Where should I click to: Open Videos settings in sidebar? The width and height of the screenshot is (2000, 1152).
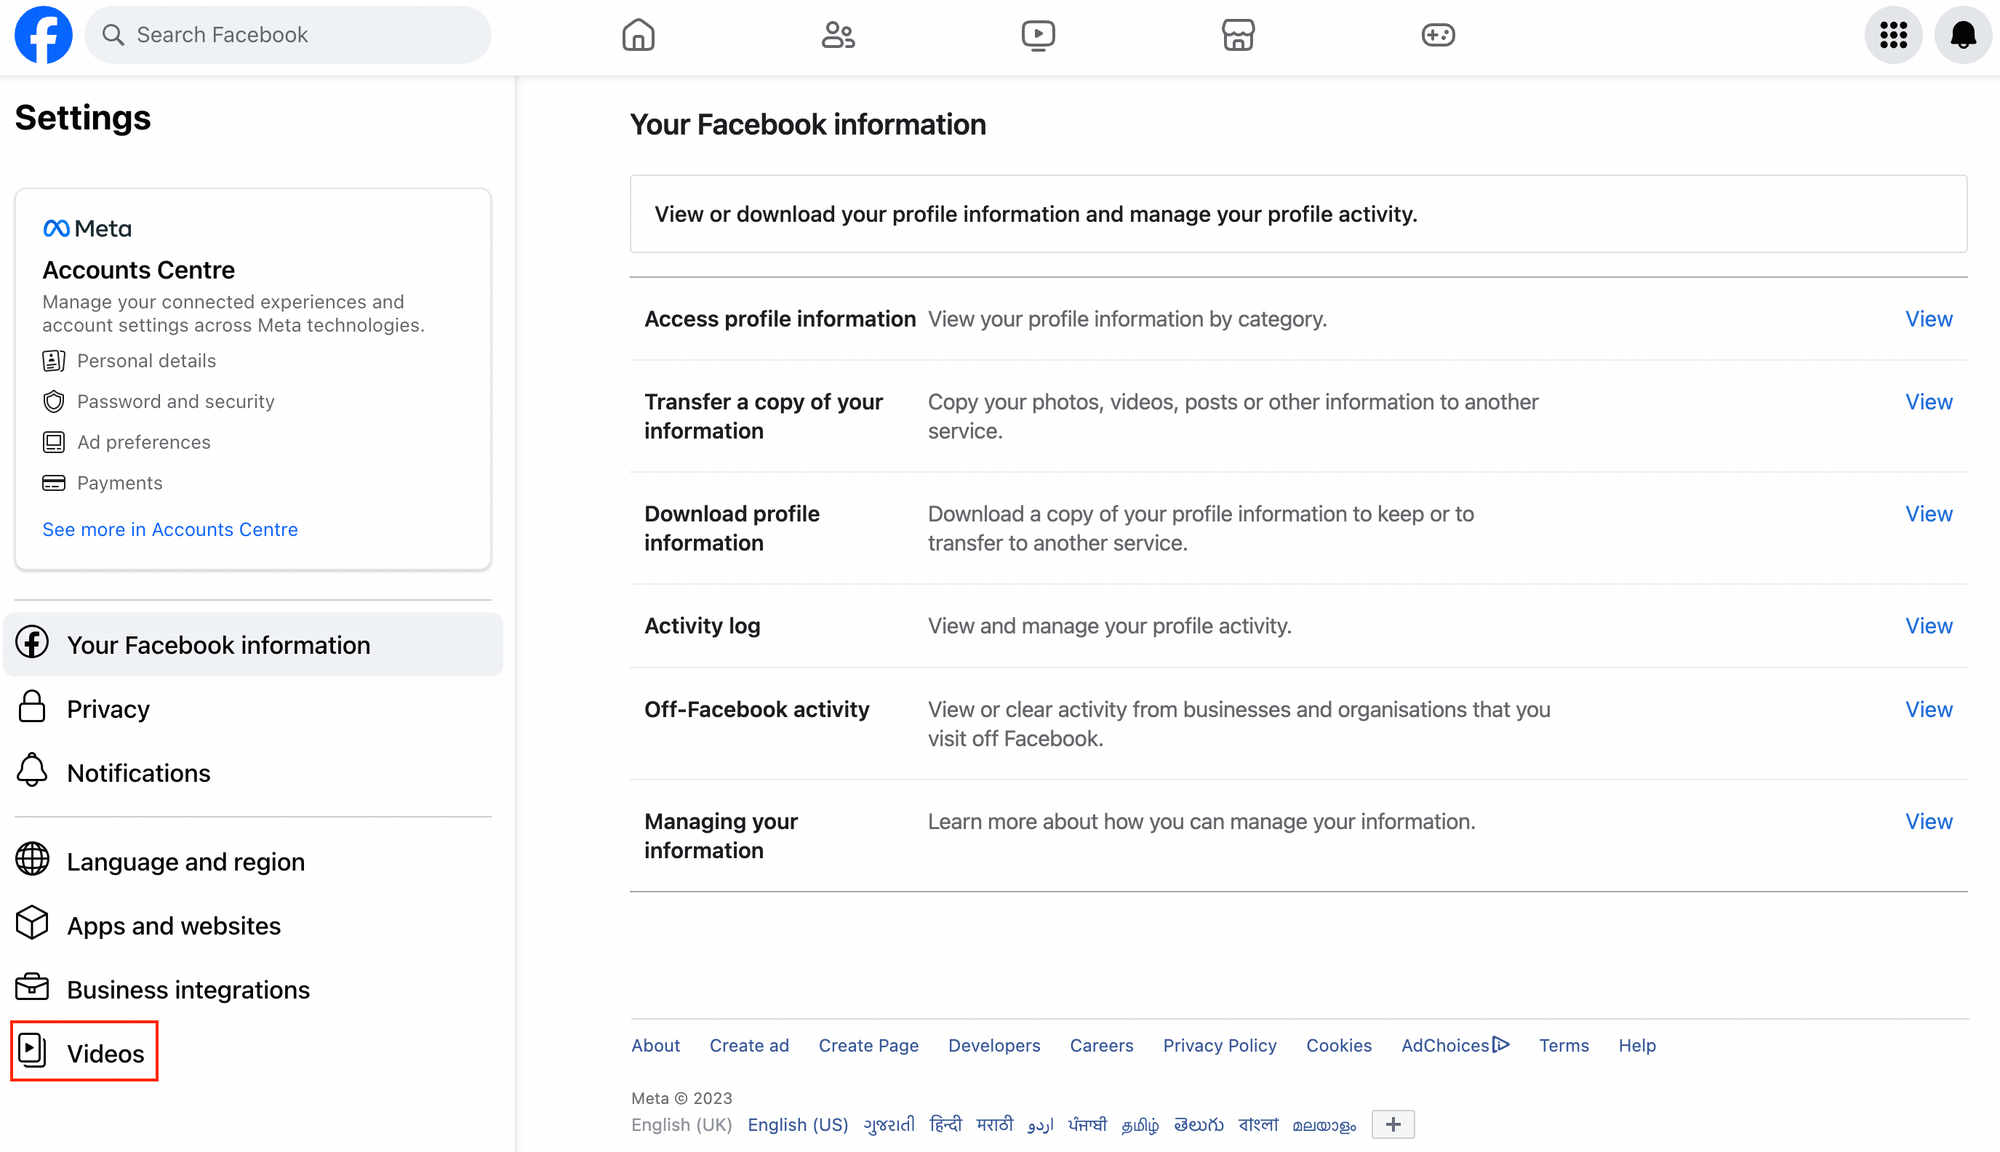pyautogui.click(x=105, y=1053)
